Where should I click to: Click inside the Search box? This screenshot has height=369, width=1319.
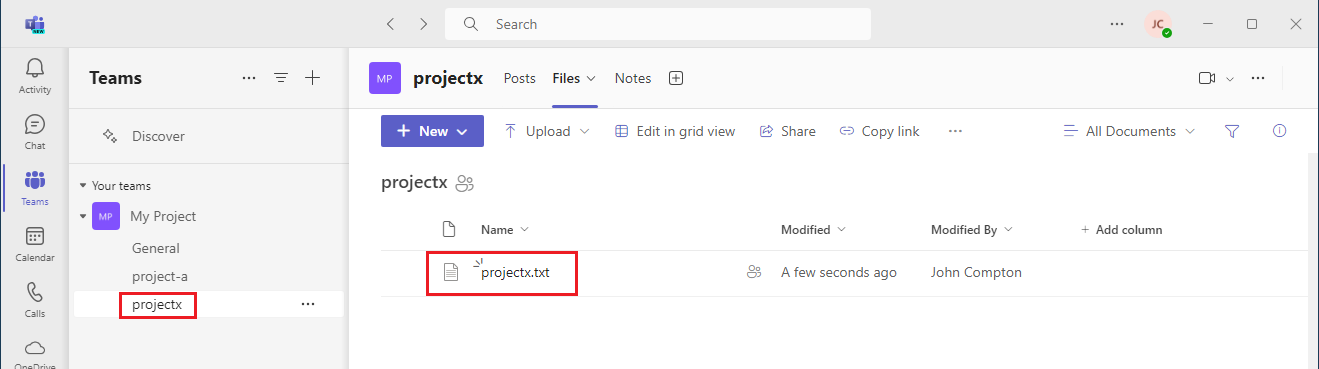coord(658,24)
